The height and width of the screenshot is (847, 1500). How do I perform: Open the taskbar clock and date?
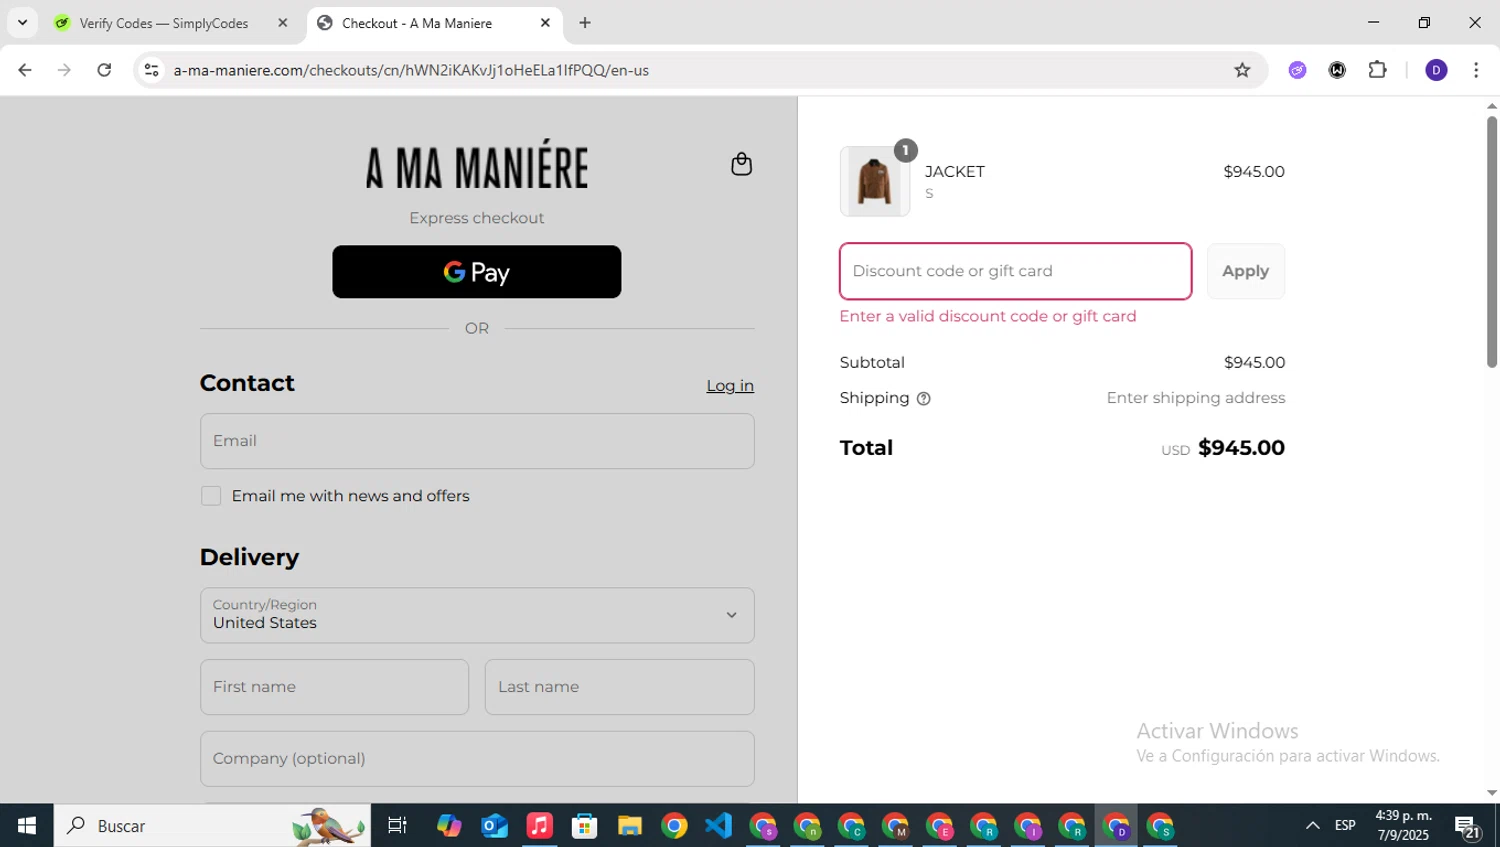click(x=1403, y=825)
